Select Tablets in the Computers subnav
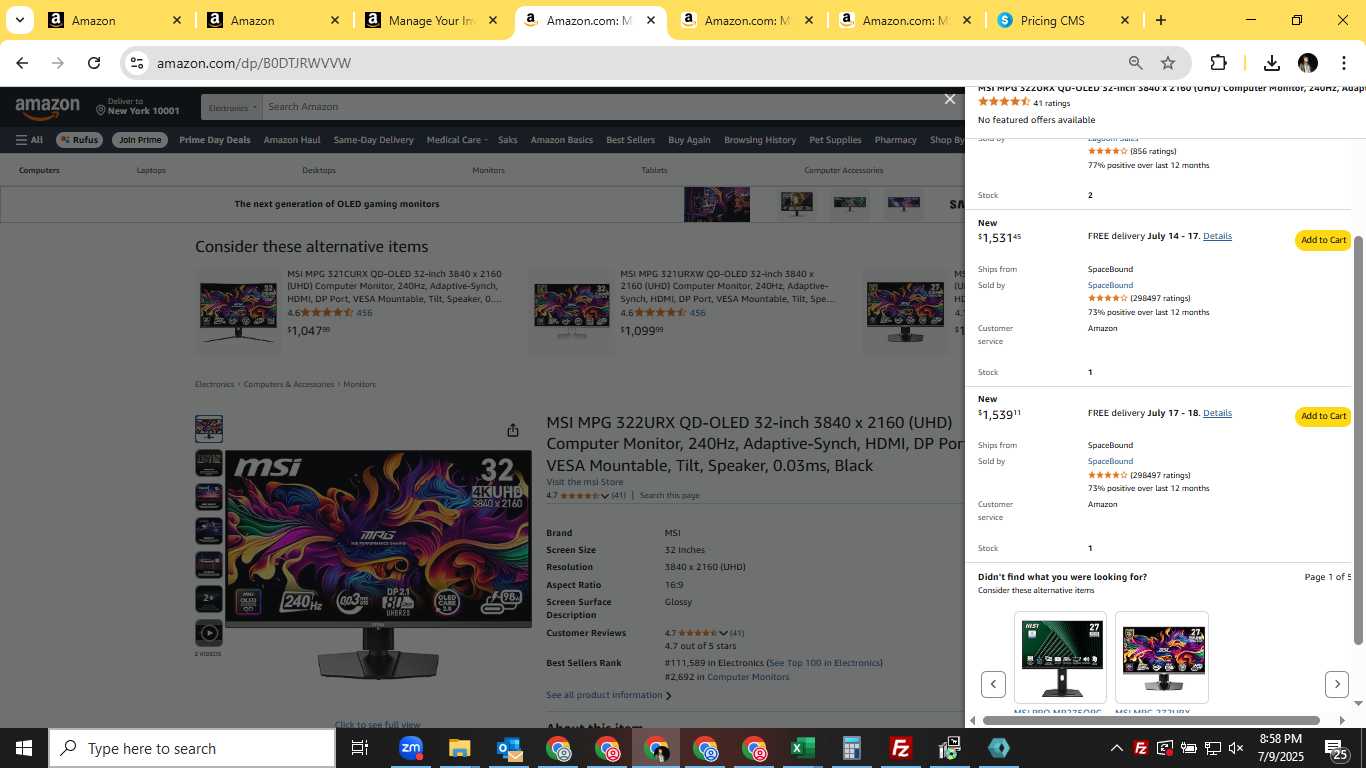Screen dimensions: 1366x768 tap(654, 170)
